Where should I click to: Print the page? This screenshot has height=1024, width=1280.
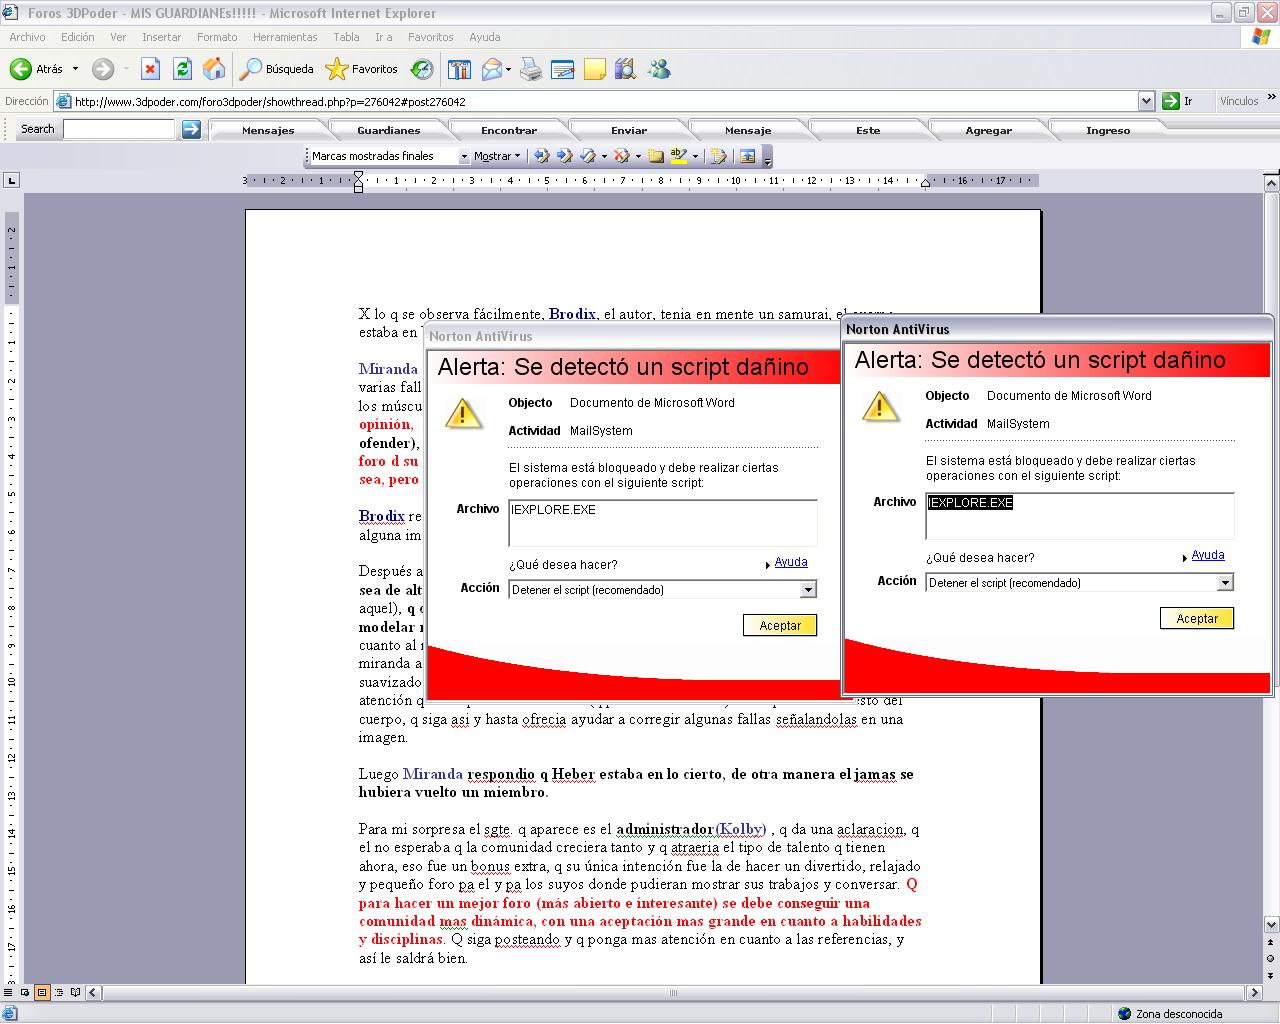pos(531,69)
